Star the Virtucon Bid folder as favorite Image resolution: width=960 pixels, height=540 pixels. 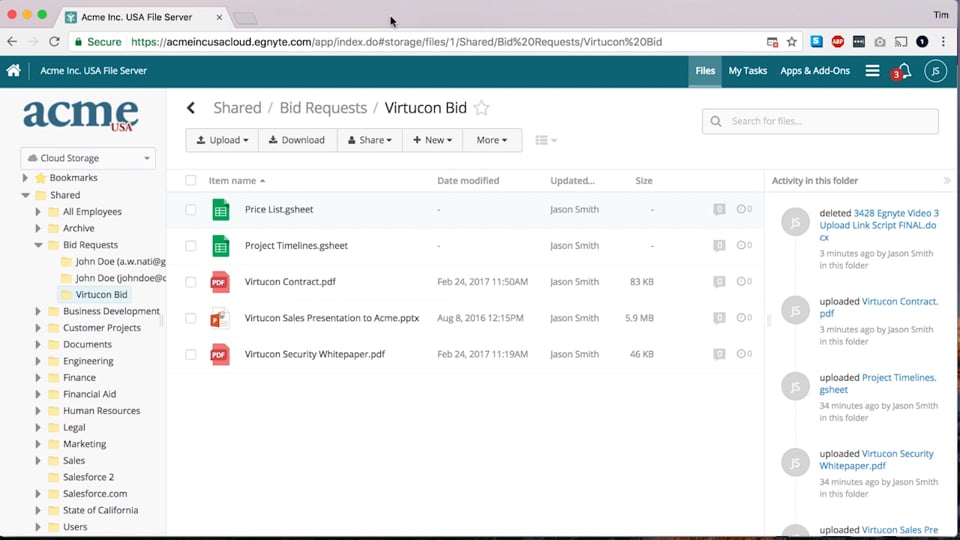click(482, 108)
